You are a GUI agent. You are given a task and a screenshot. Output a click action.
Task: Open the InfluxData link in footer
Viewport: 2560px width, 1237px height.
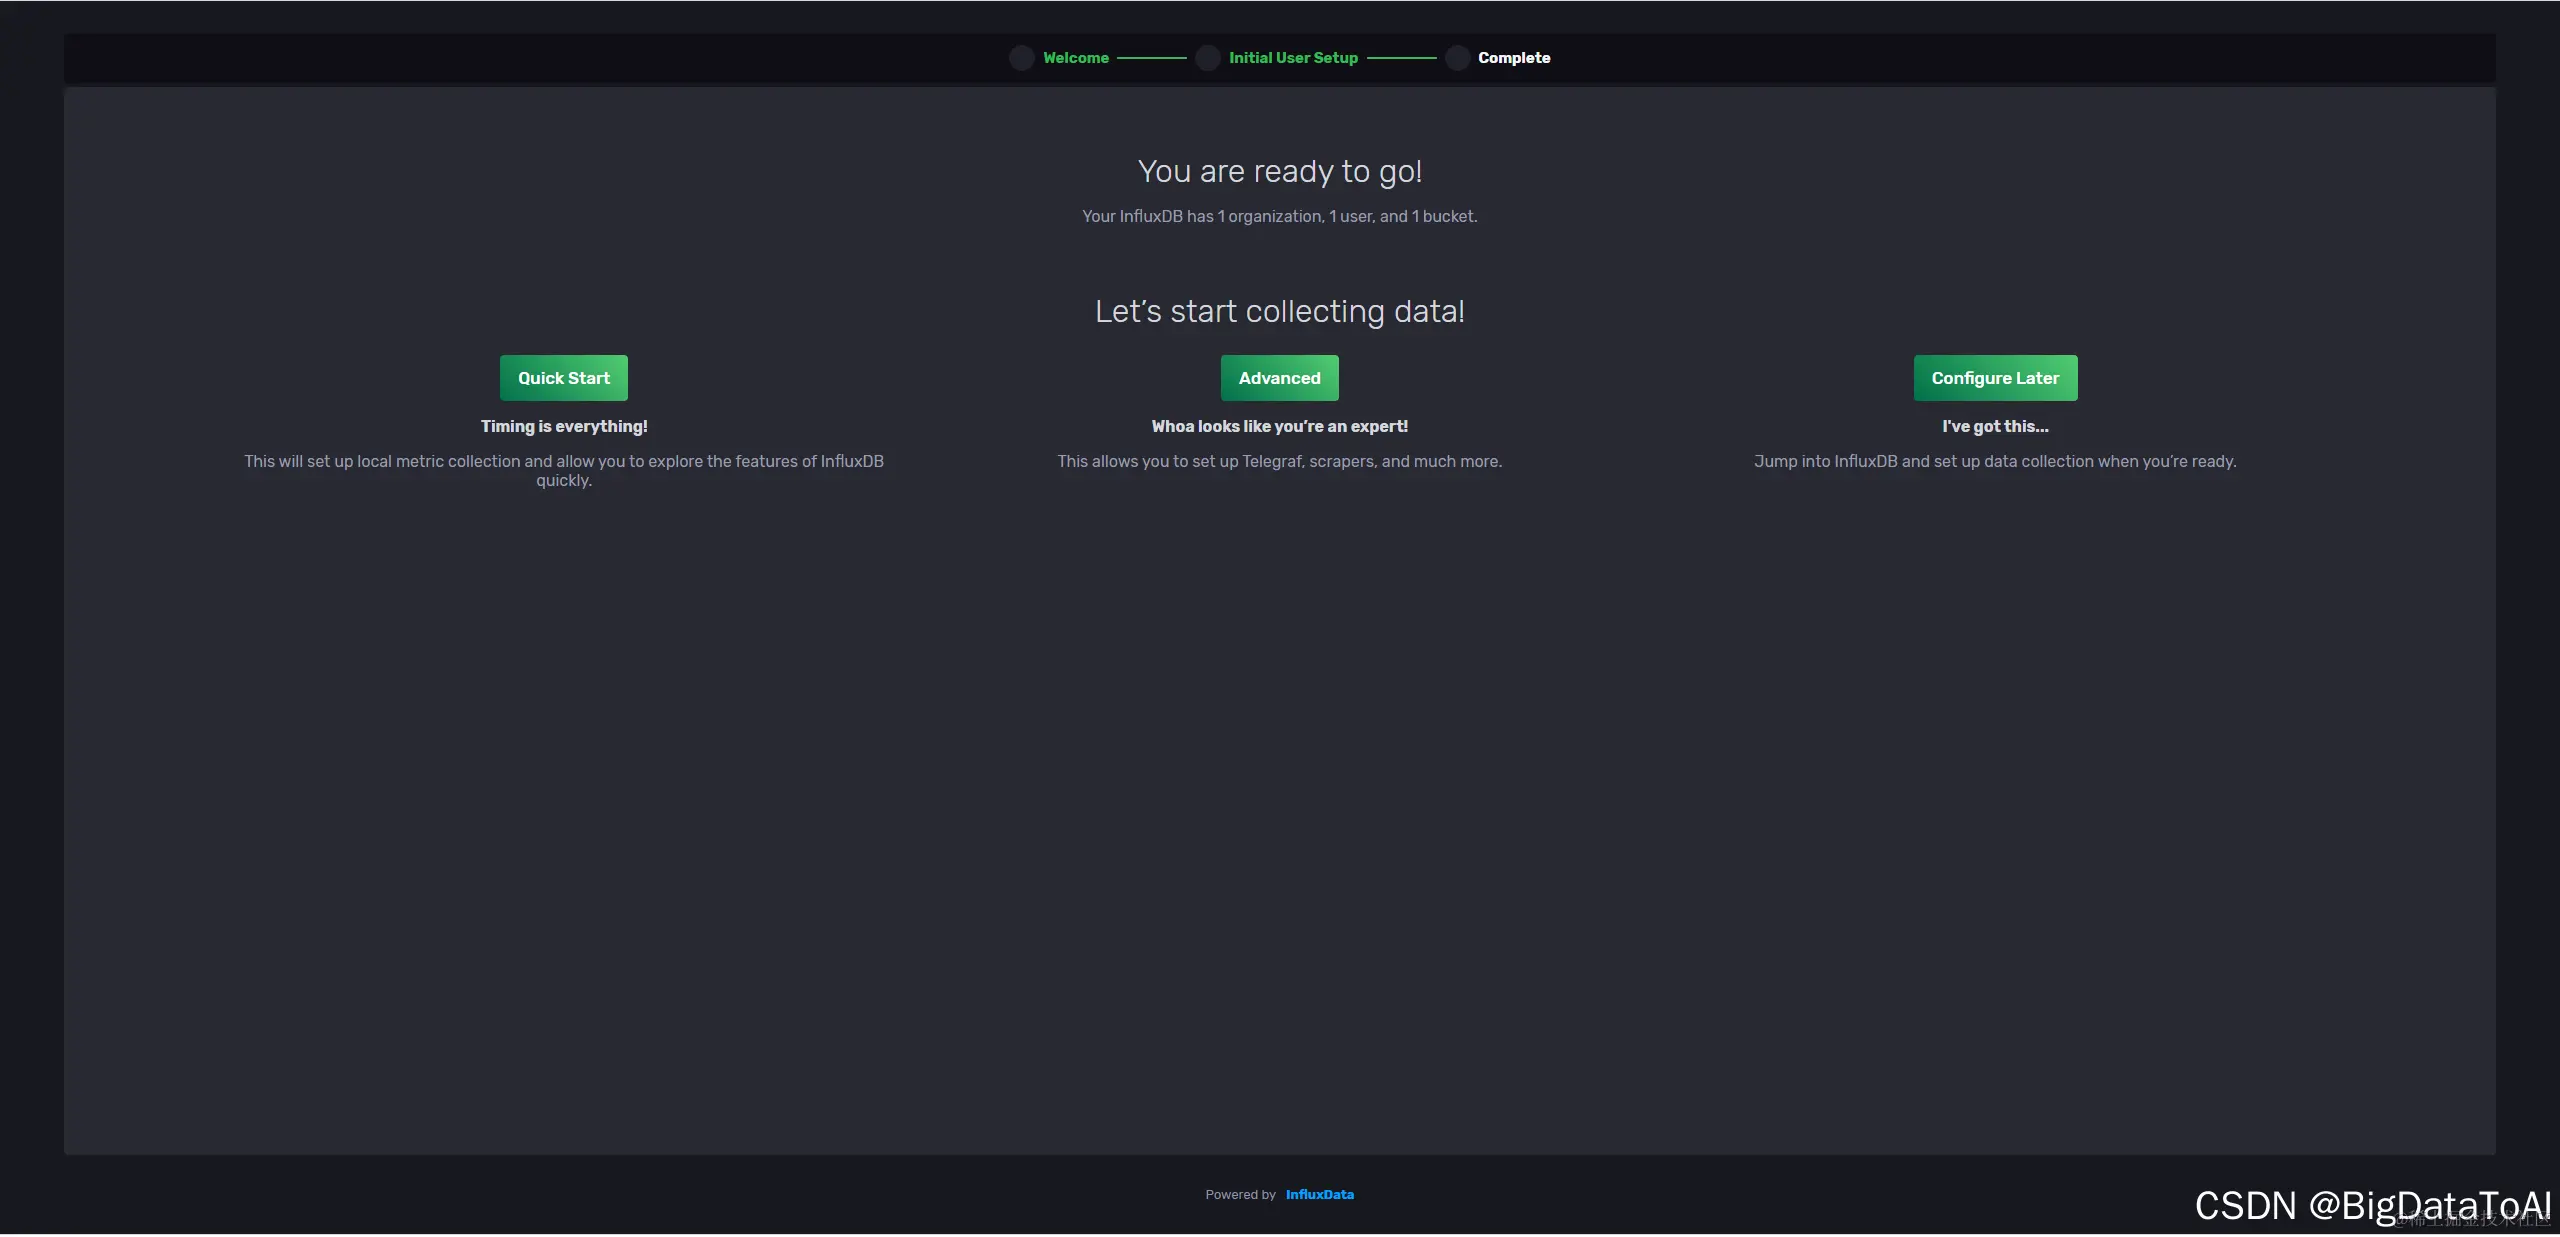click(x=1319, y=1194)
